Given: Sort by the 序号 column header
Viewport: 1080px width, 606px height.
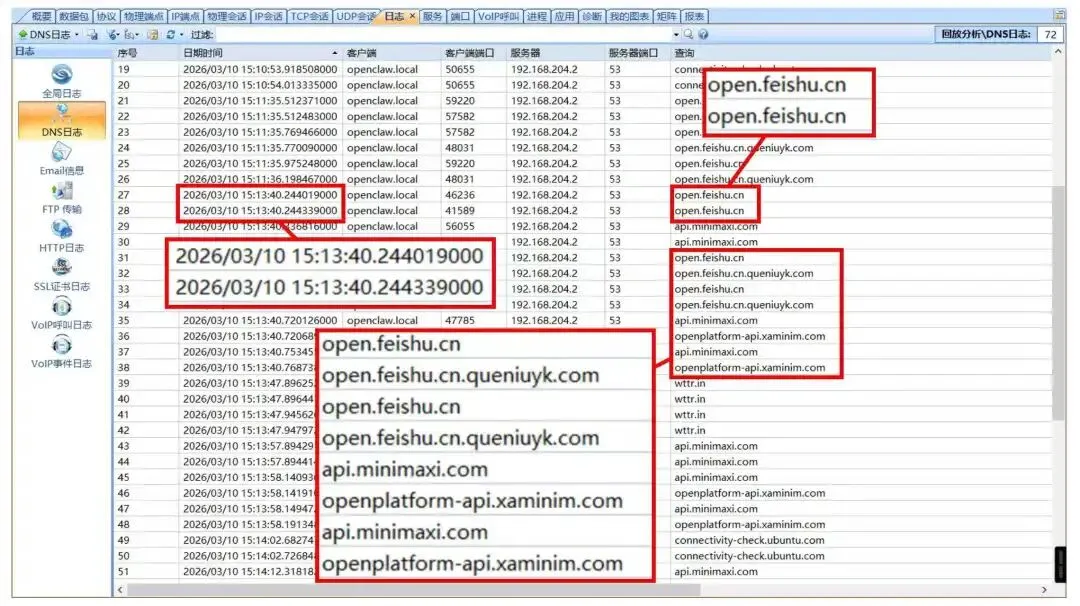Looking at the screenshot, I should click(146, 53).
